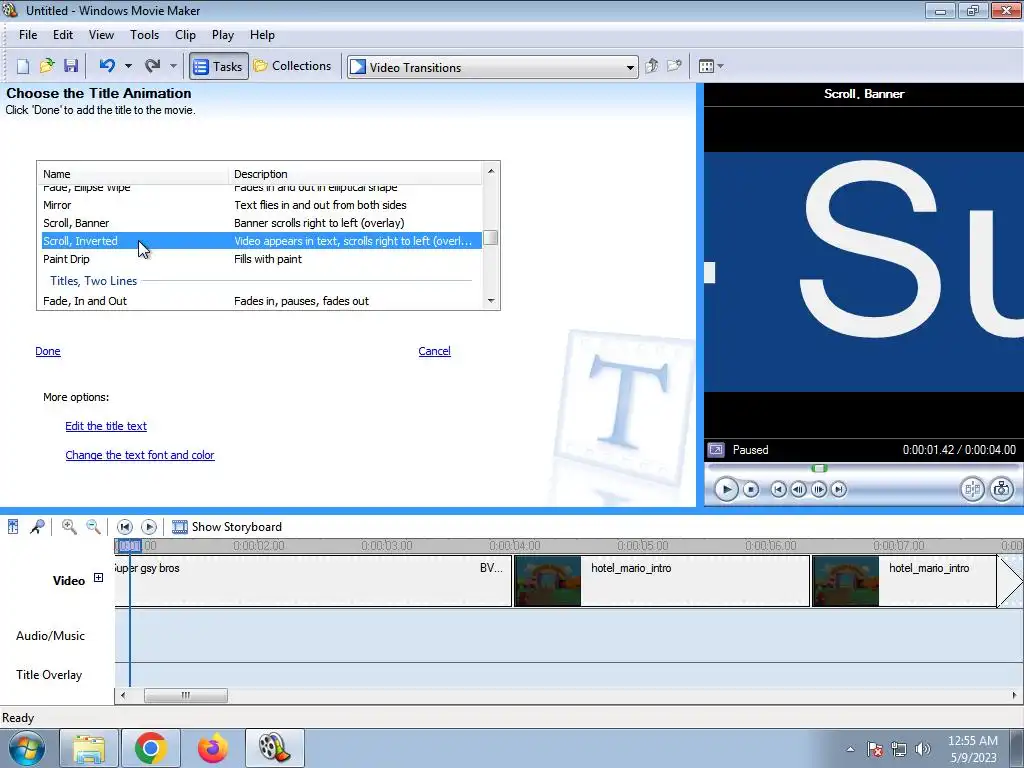Click Done to add the title
The height and width of the screenshot is (768, 1024).
coord(48,351)
